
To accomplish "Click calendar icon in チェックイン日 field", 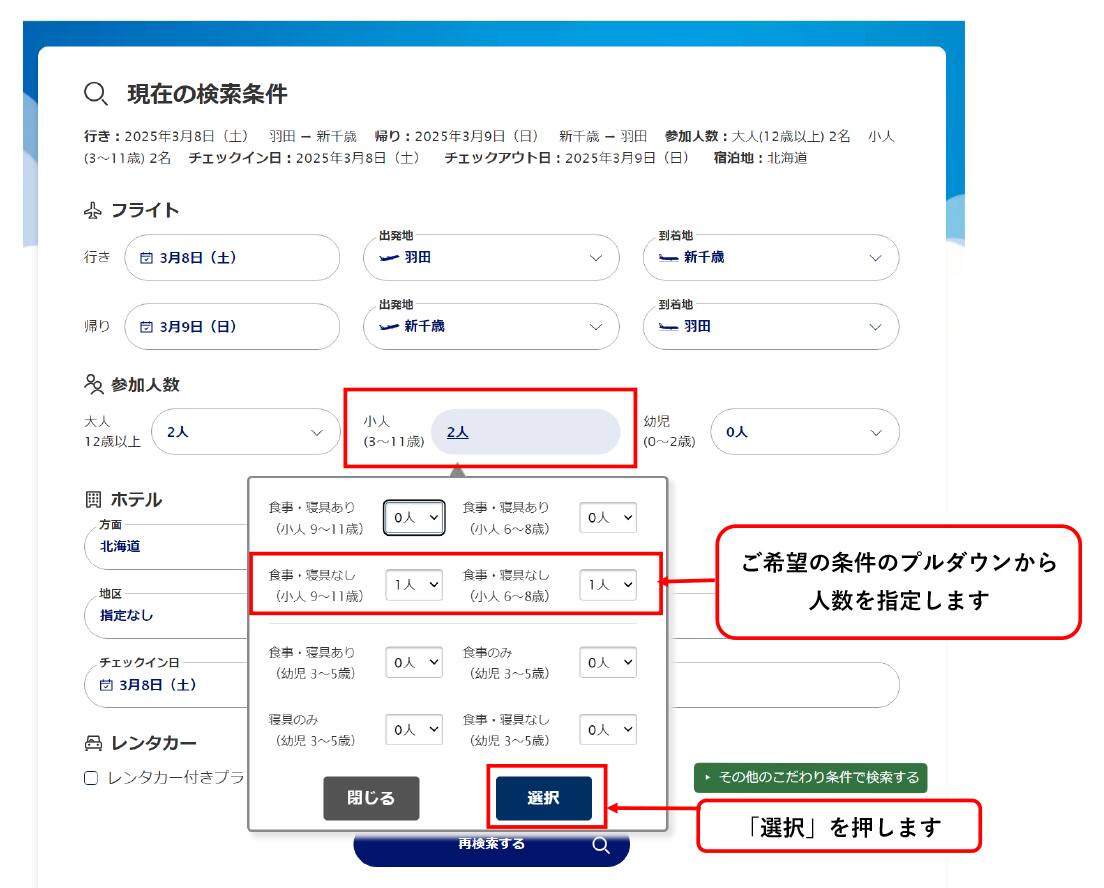I will pyautogui.click(x=106, y=686).
